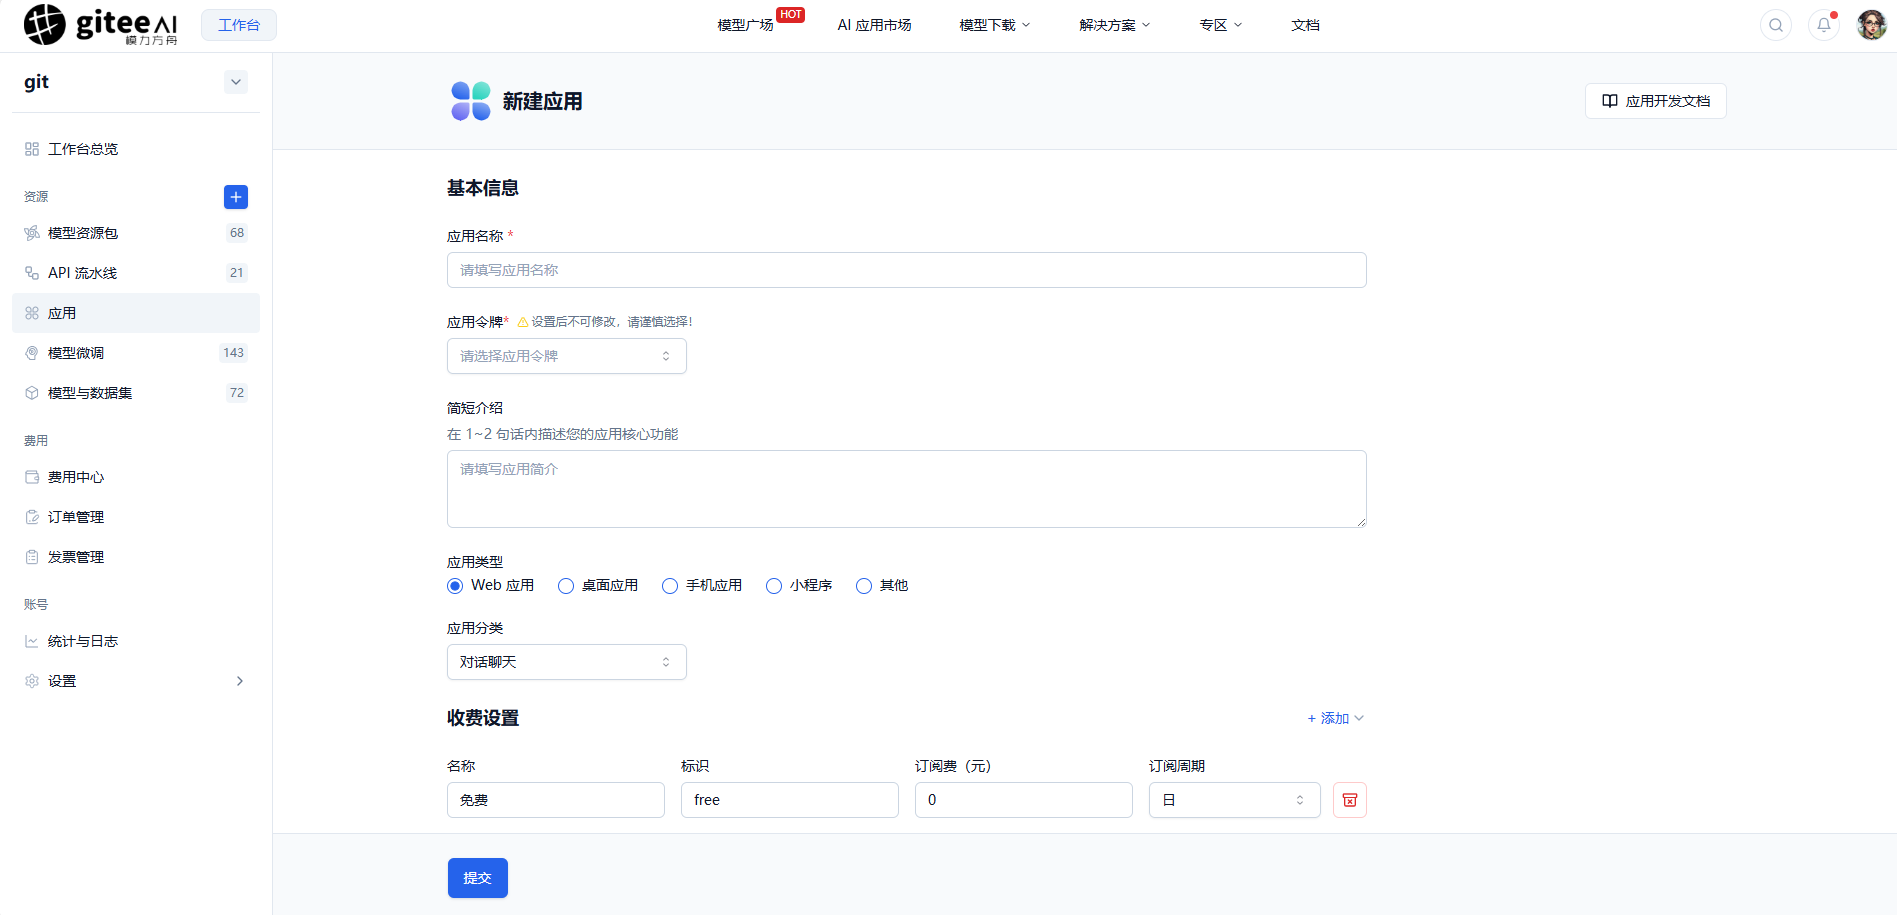Open the 应用分类 对话聊天 dropdown
Viewport: 1897px width, 915px height.
tap(567, 662)
